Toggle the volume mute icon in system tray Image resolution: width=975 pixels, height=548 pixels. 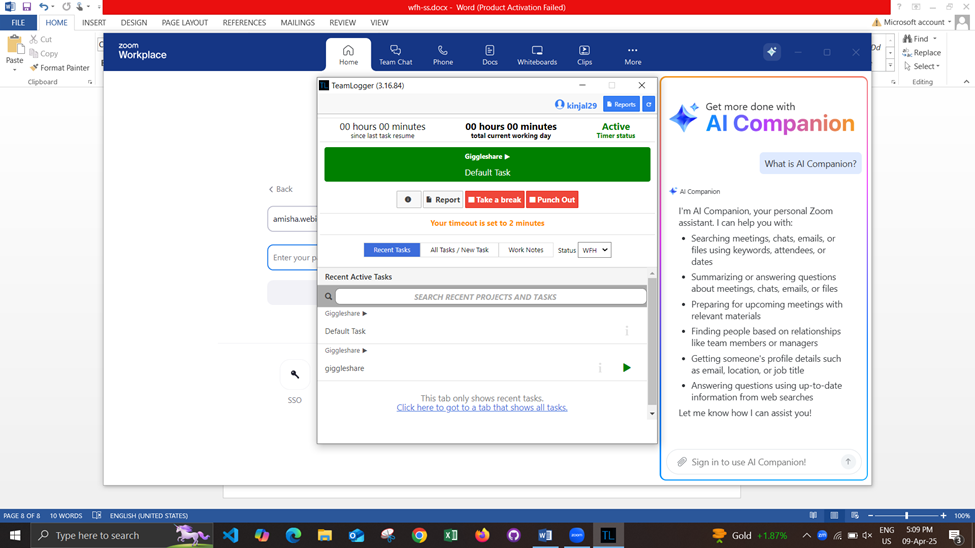click(867, 535)
